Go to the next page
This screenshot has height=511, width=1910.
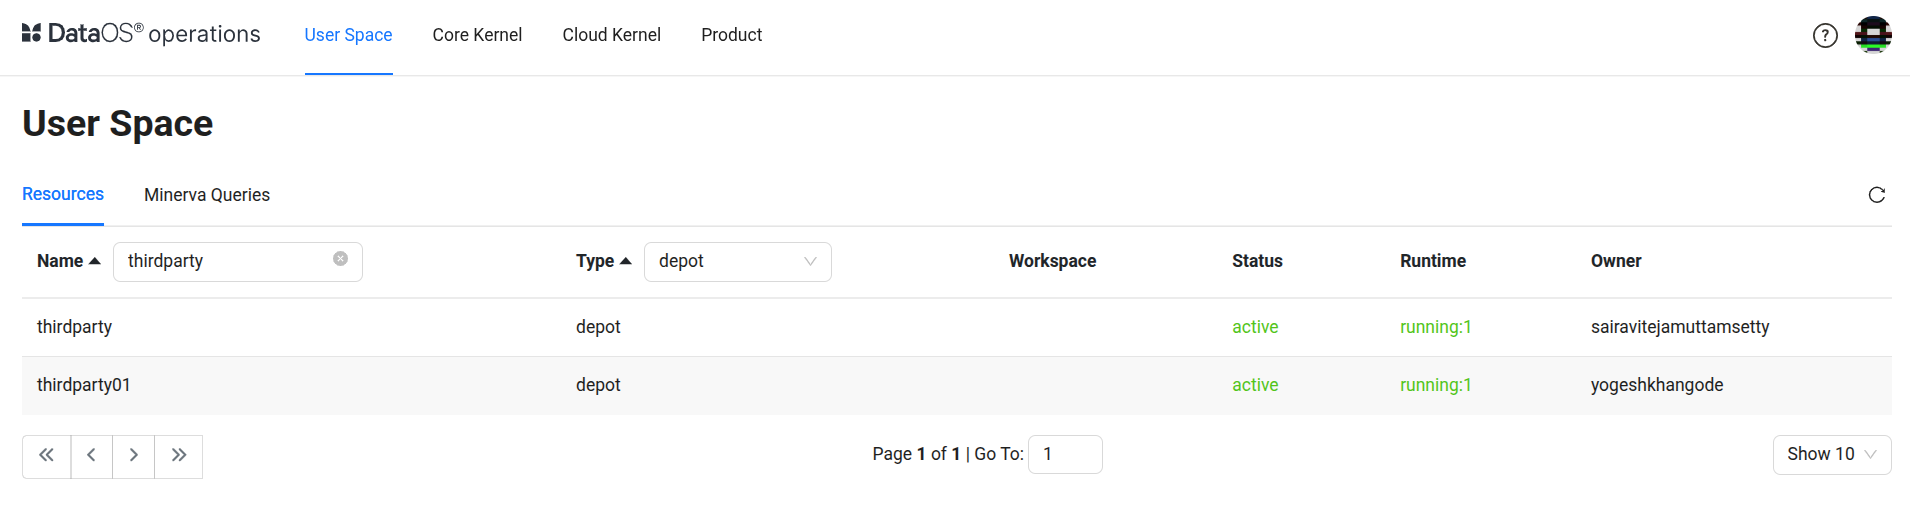133,456
